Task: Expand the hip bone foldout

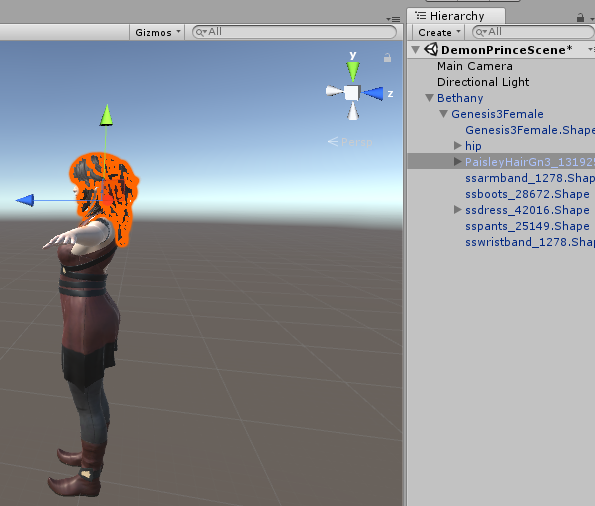Action: (x=458, y=146)
